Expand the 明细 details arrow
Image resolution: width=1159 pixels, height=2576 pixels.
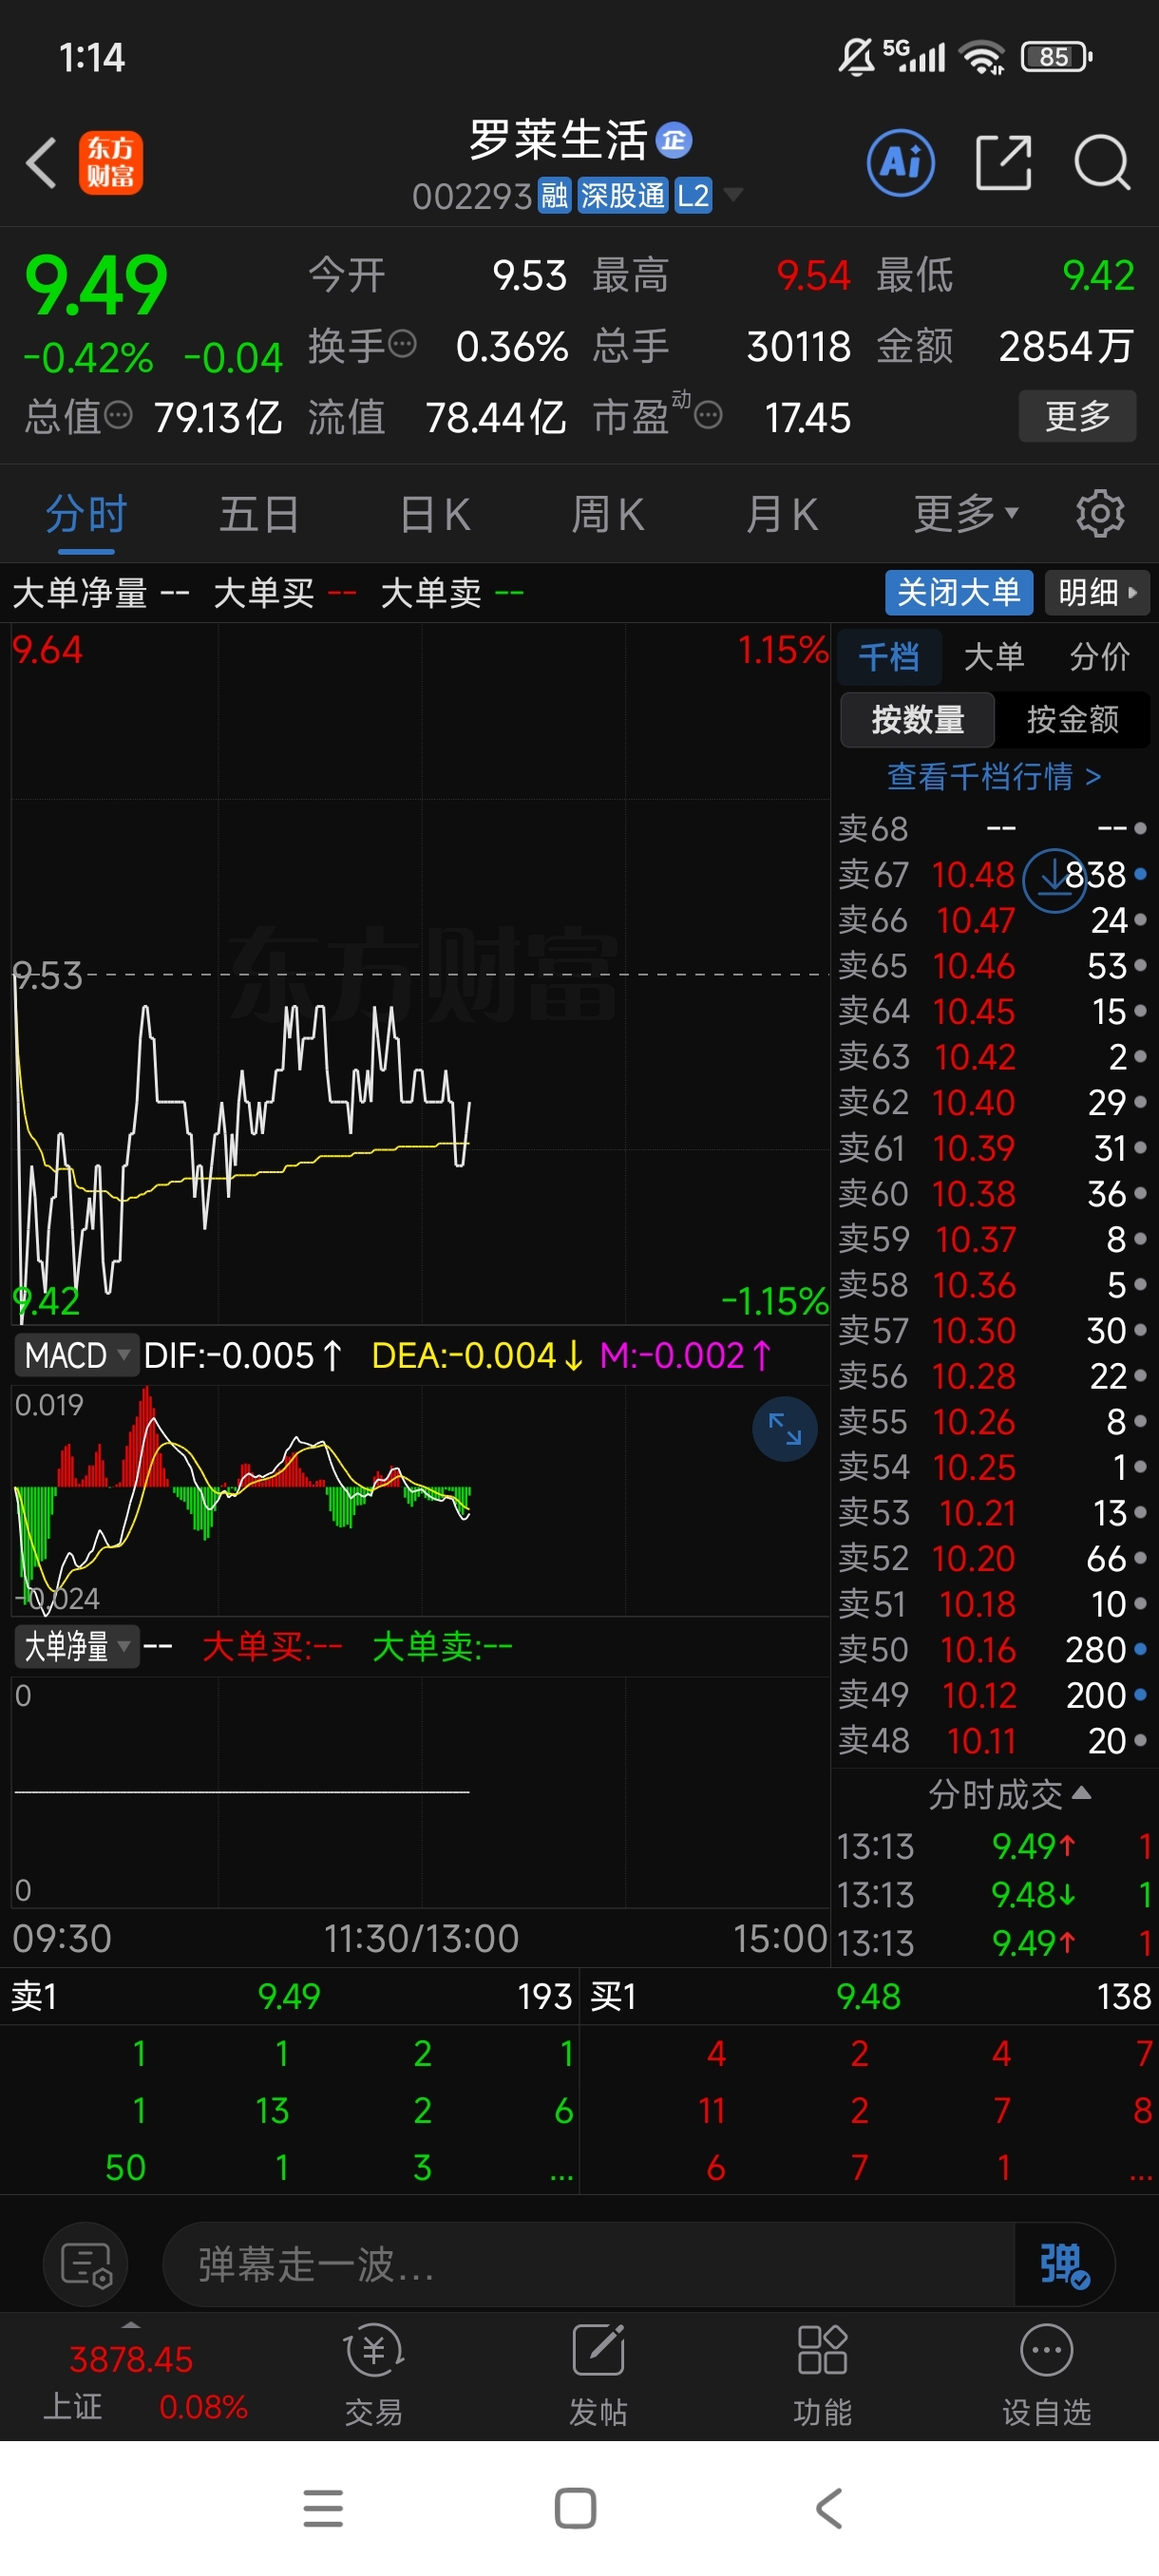(x=1097, y=593)
